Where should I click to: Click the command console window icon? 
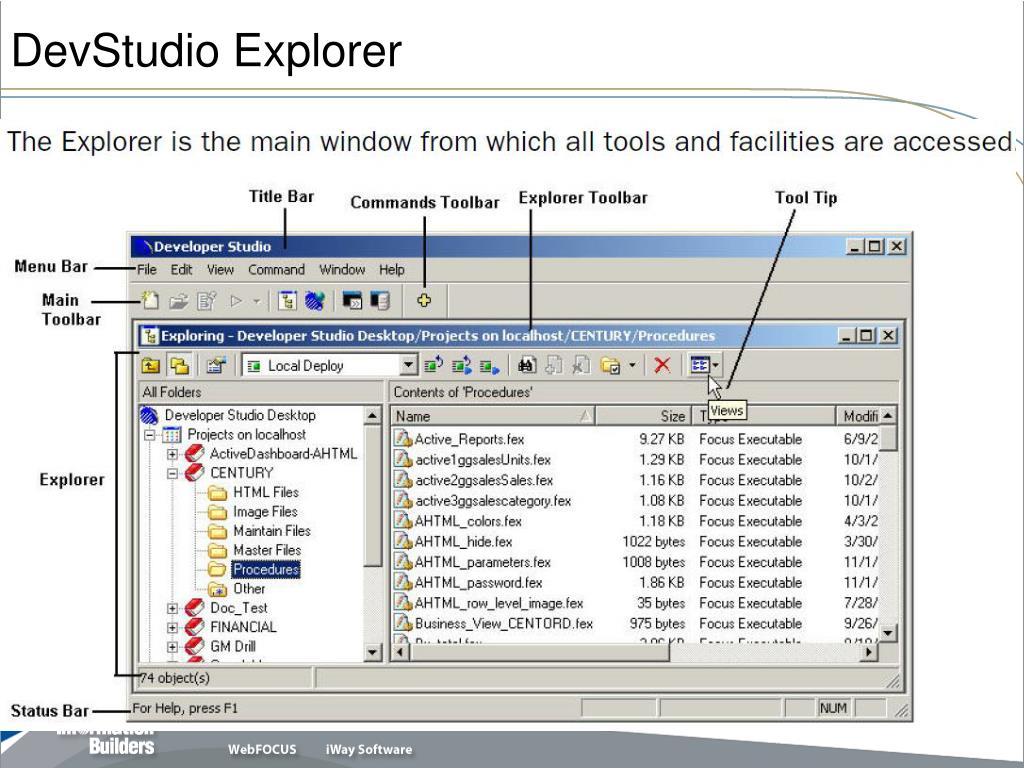pos(352,300)
